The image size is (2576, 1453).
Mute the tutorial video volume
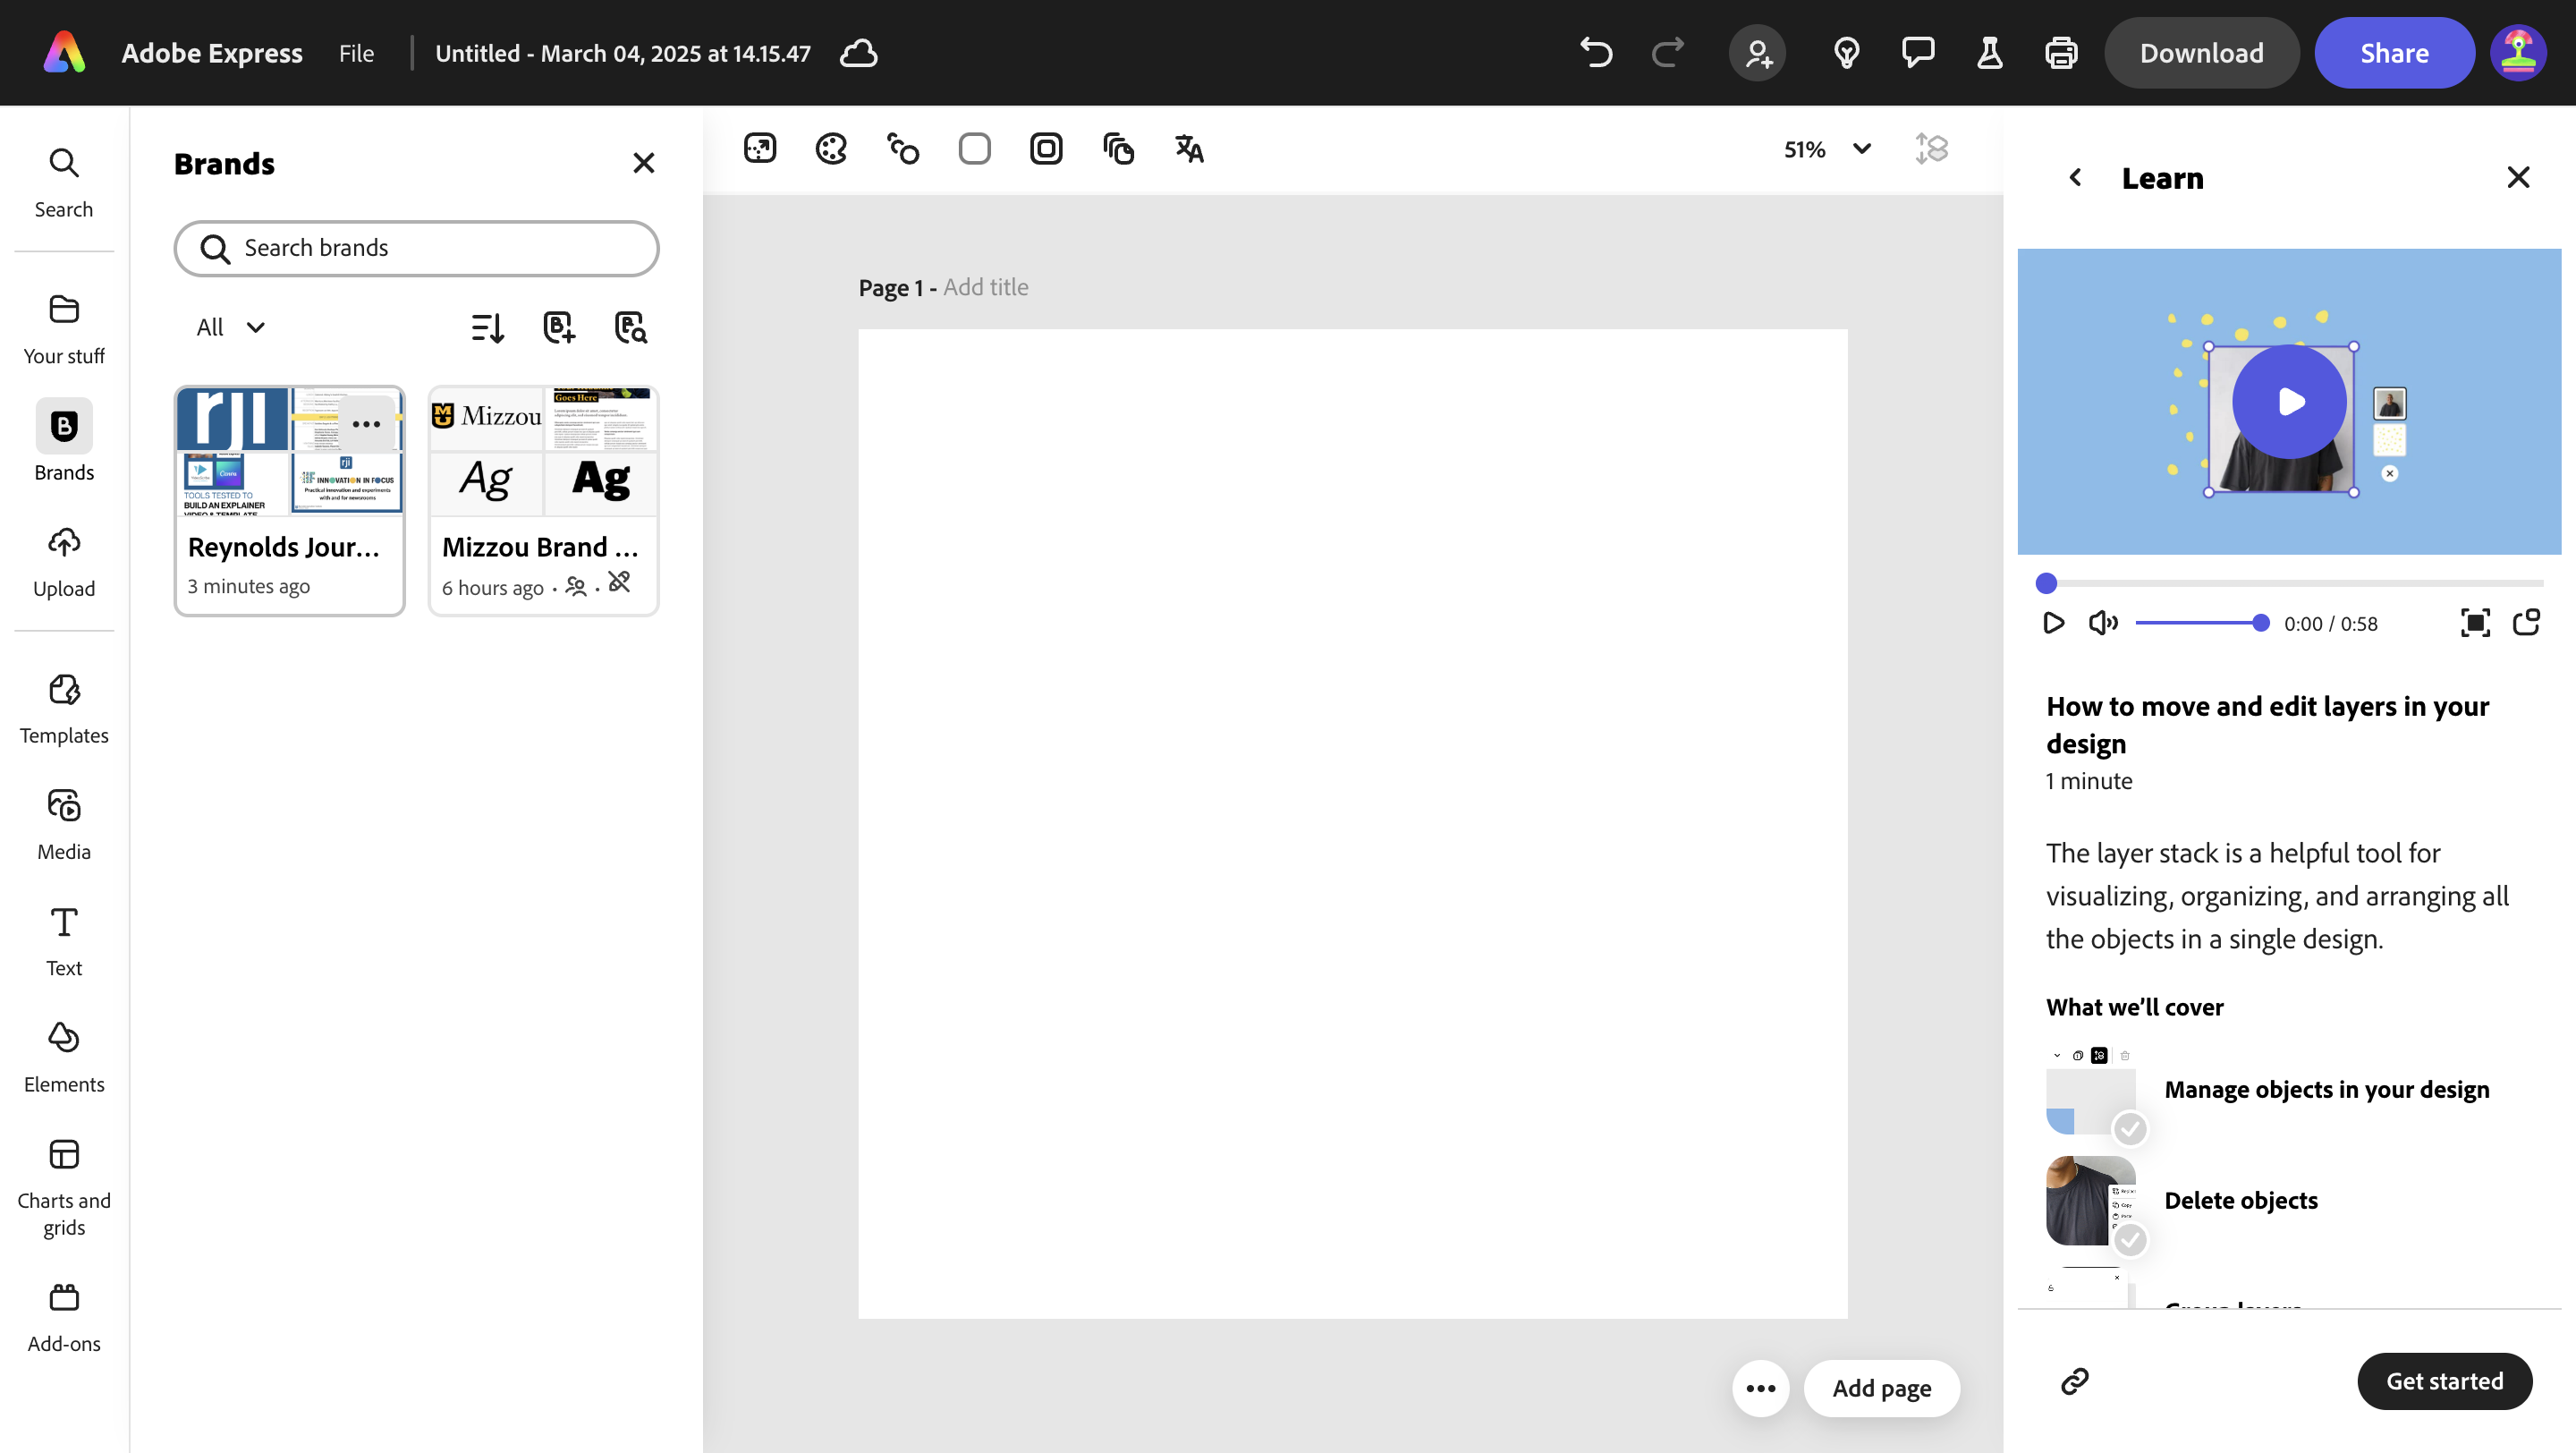(2103, 623)
